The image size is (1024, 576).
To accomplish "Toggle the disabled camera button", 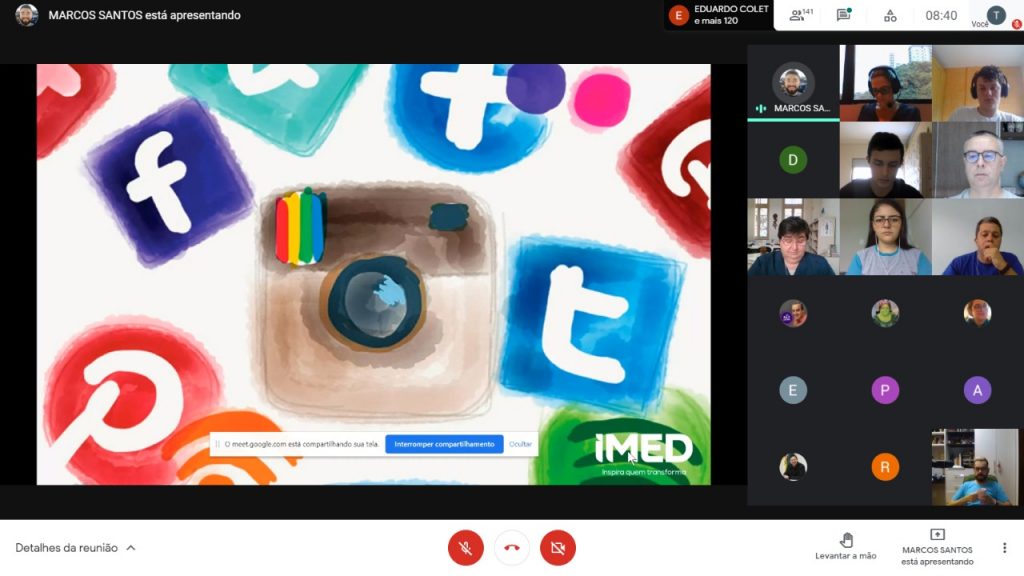I will [x=558, y=547].
